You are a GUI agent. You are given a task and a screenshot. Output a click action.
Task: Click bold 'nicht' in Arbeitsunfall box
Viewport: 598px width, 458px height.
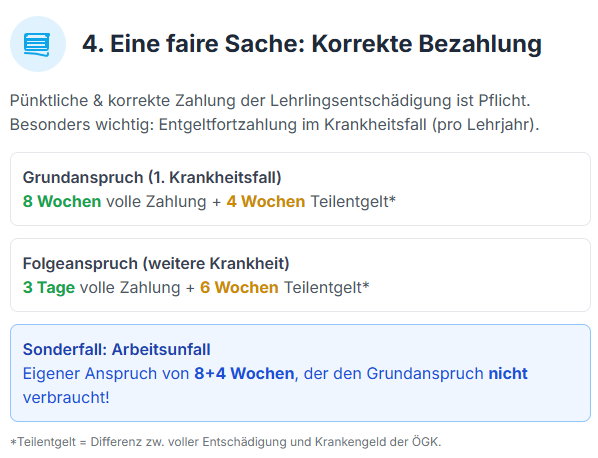coord(508,373)
